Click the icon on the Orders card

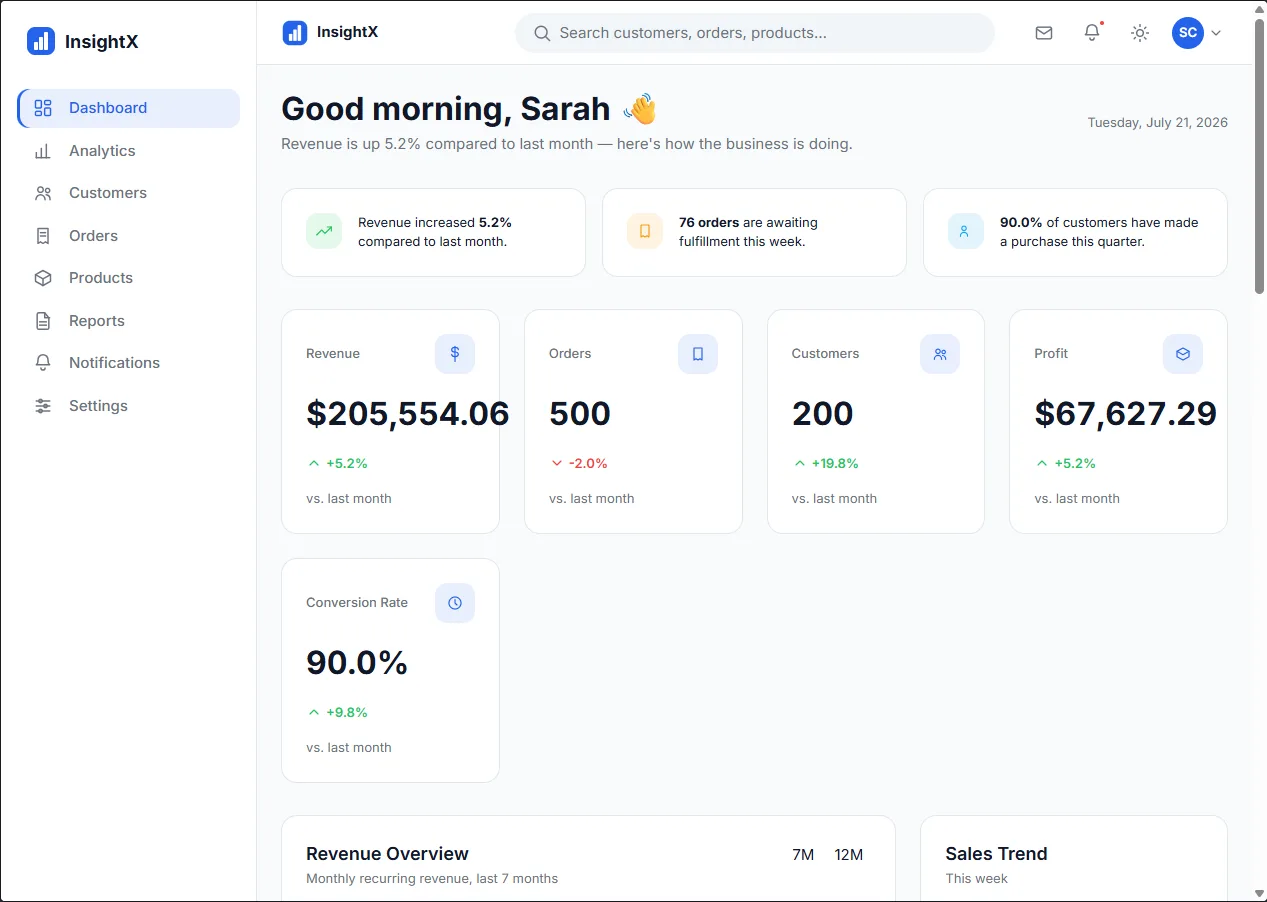coord(698,354)
